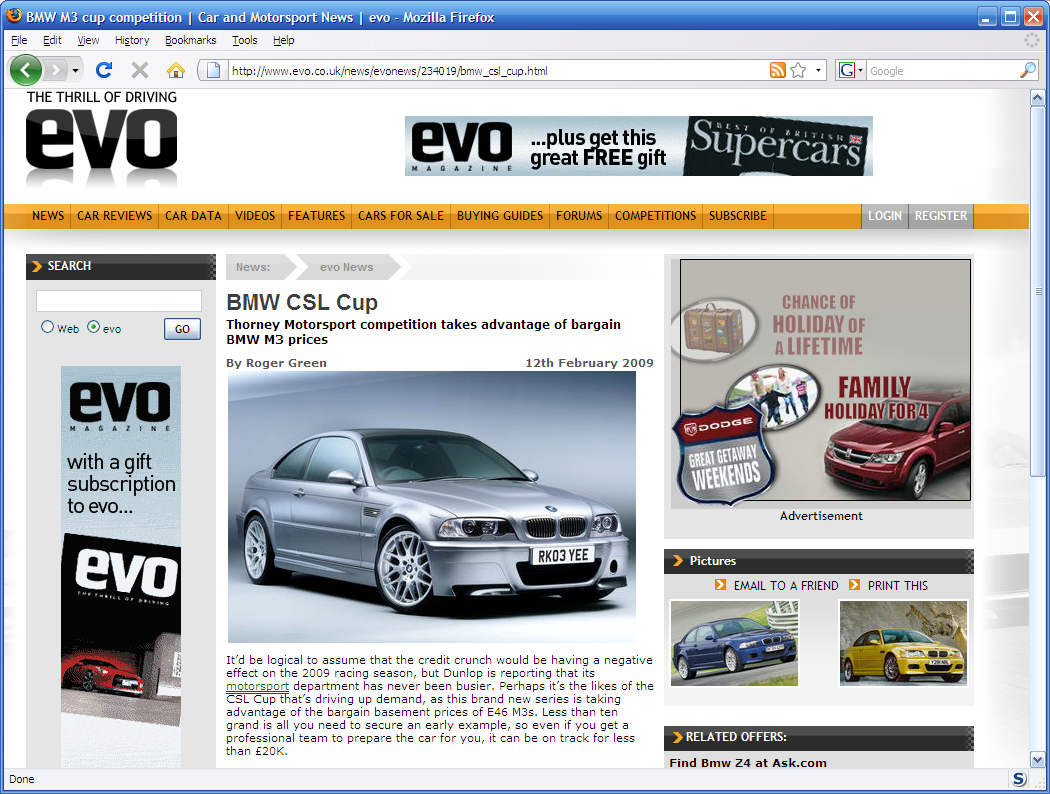
Task: Reload the current page
Action: [104, 70]
